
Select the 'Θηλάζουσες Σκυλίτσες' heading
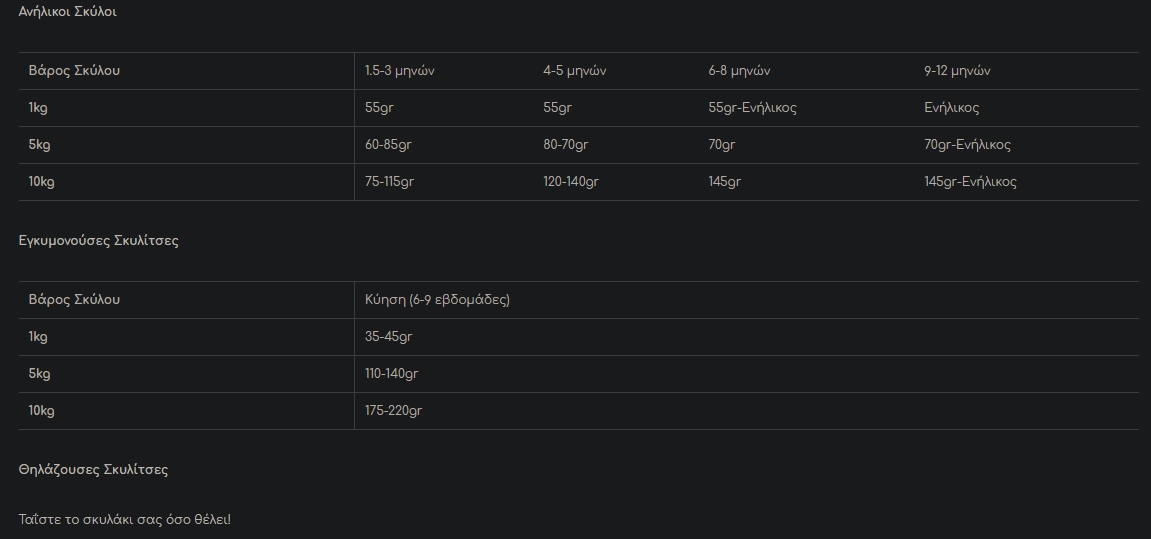click(93, 470)
